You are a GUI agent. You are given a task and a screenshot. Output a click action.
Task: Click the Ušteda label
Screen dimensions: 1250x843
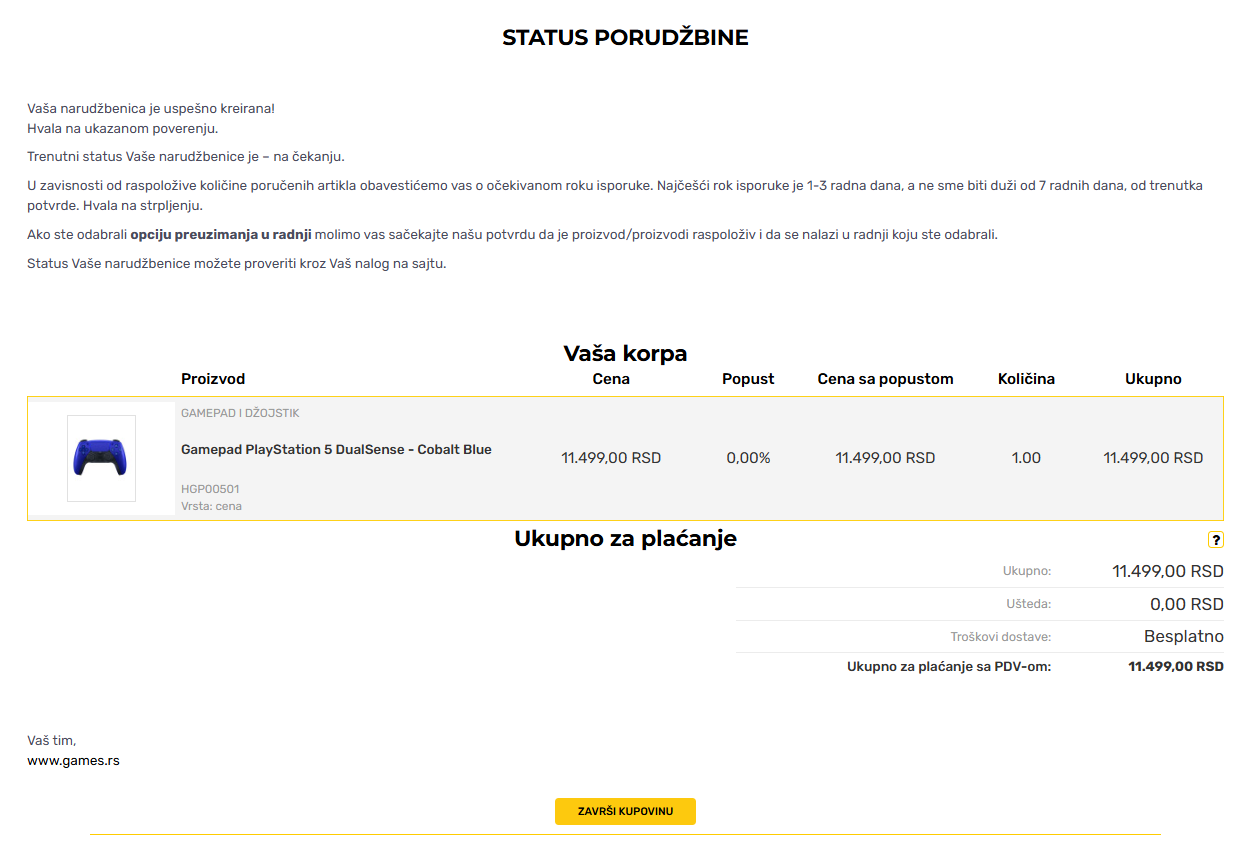pyautogui.click(x=1029, y=604)
